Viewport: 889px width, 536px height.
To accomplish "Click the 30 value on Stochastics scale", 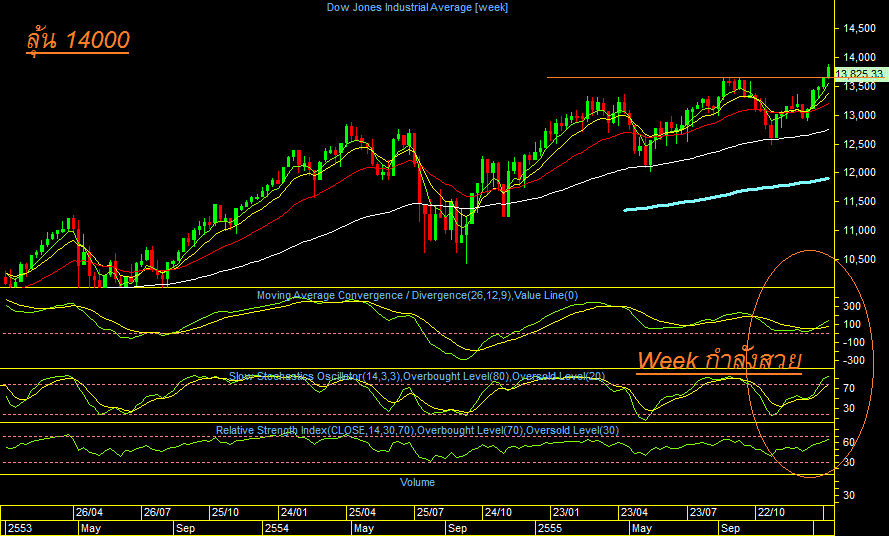I will click(x=849, y=408).
